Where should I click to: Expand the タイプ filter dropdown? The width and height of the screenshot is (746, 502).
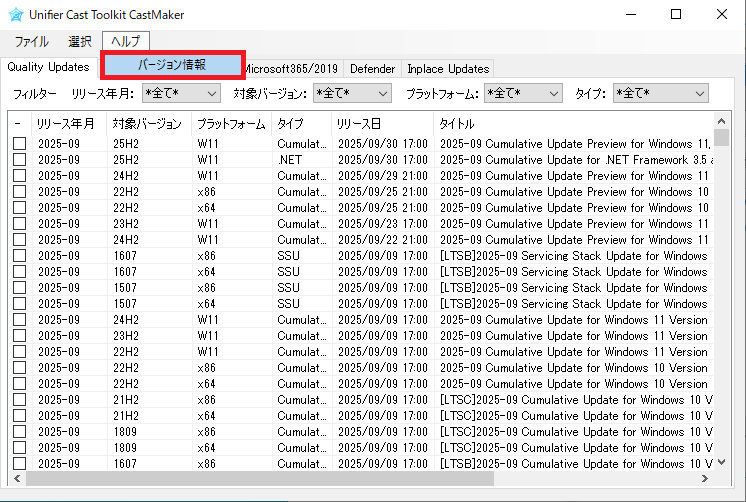pyautogui.click(x=660, y=93)
